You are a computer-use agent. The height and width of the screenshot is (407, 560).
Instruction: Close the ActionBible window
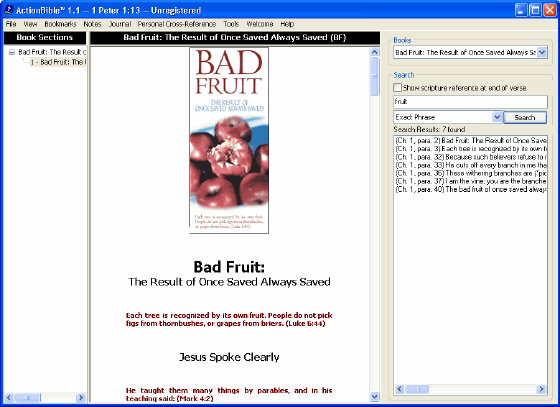(x=550, y=10)
